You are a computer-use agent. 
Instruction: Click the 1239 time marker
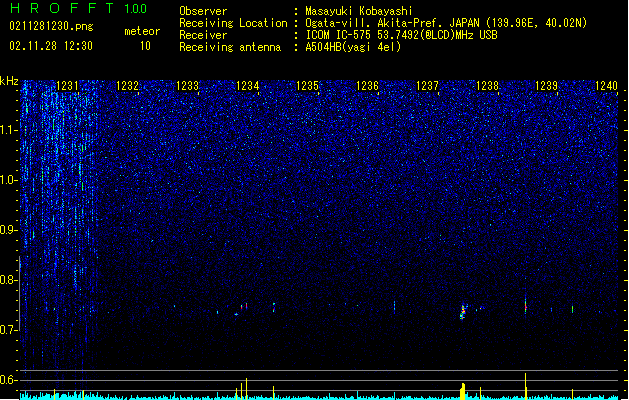click(546, 86)
